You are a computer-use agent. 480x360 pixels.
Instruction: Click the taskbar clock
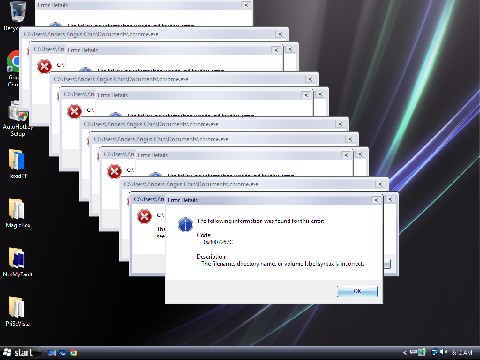coord(462,352)
